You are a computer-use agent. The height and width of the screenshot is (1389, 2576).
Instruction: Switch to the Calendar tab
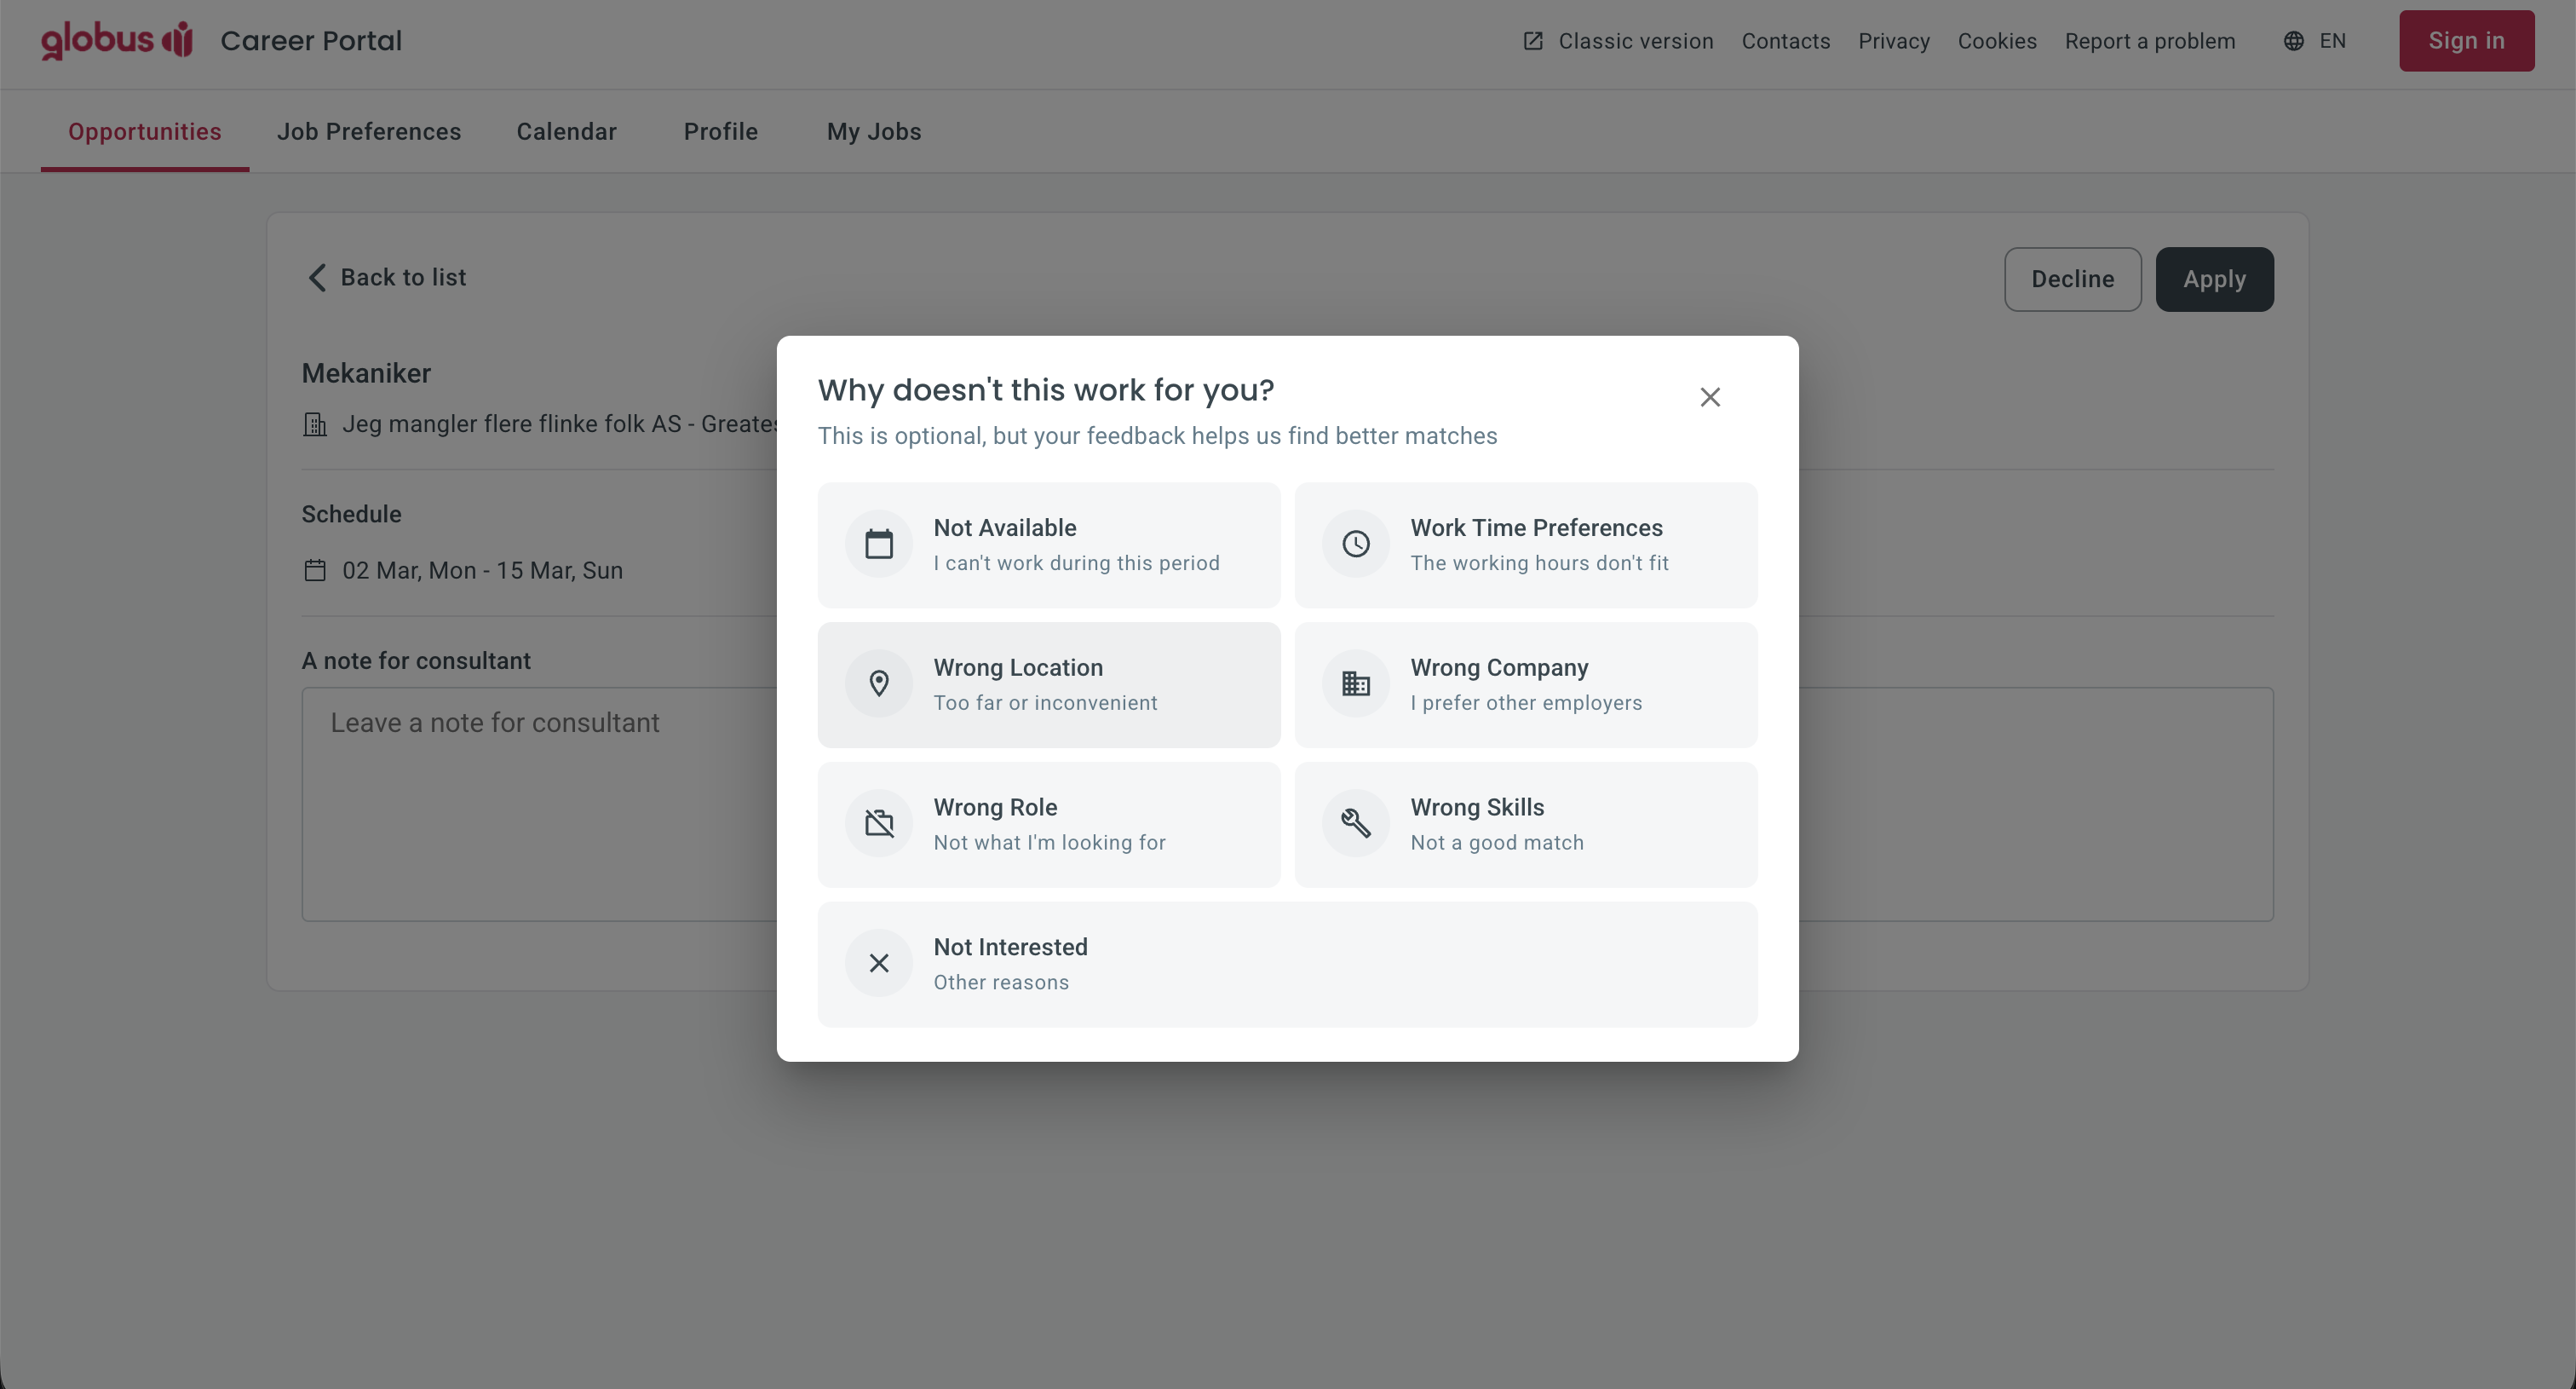pos(566,131)
